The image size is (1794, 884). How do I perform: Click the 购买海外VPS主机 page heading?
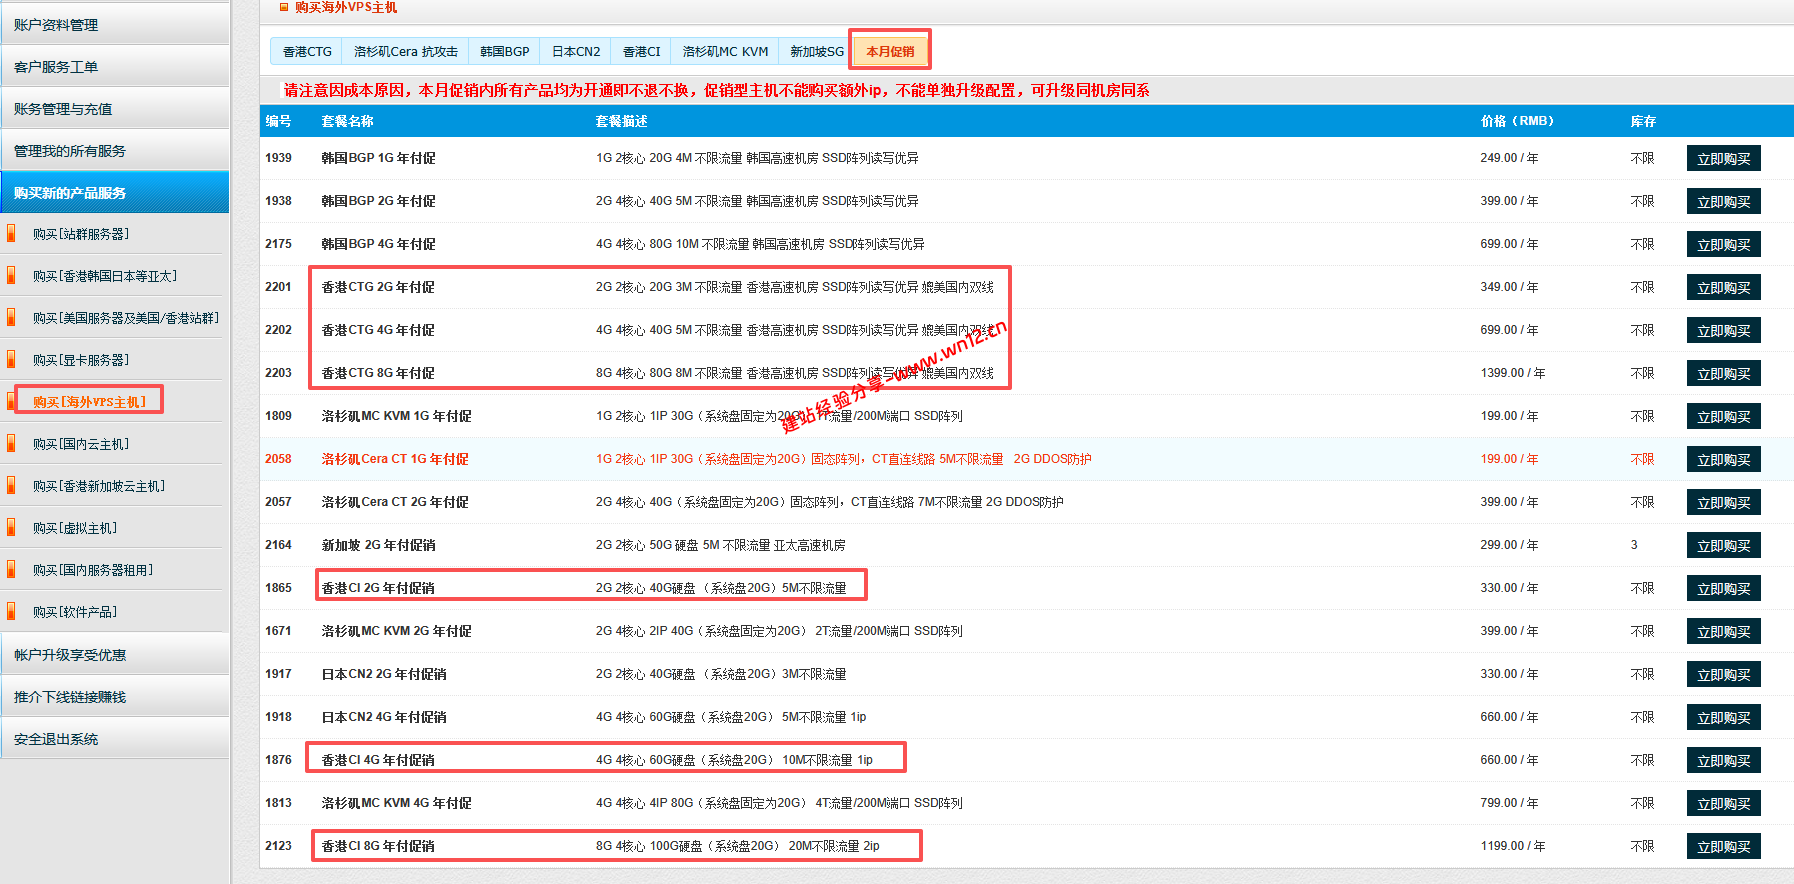click(x=346, y=7)
